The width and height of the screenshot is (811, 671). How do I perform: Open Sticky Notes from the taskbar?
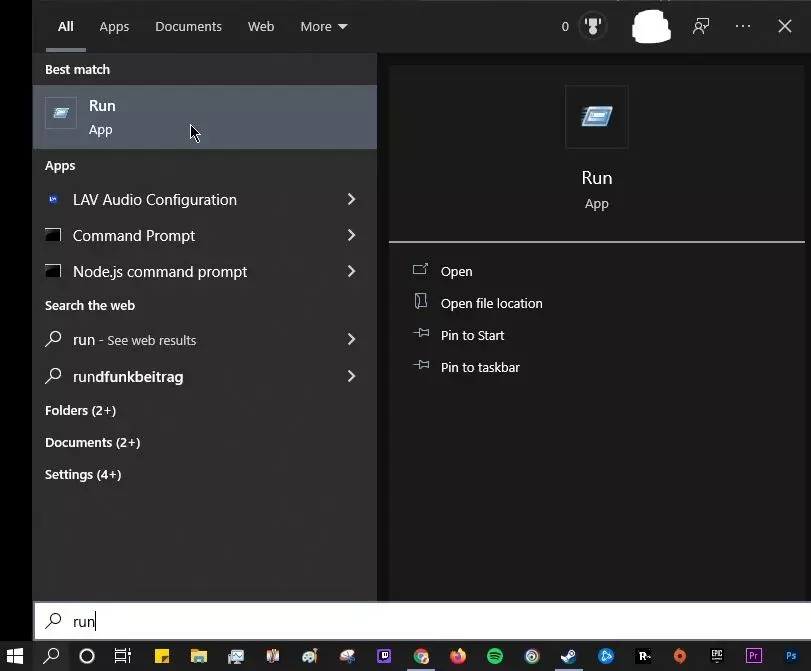(162, 657)
